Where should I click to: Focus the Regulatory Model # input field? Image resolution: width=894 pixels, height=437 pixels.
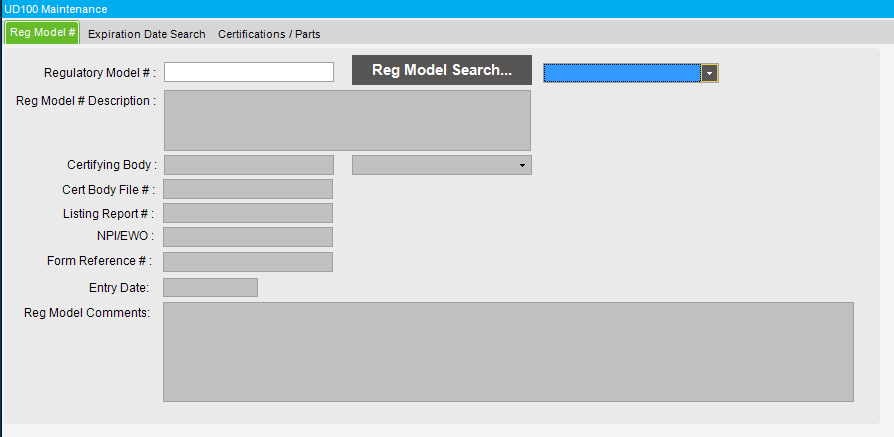(249, 72)
